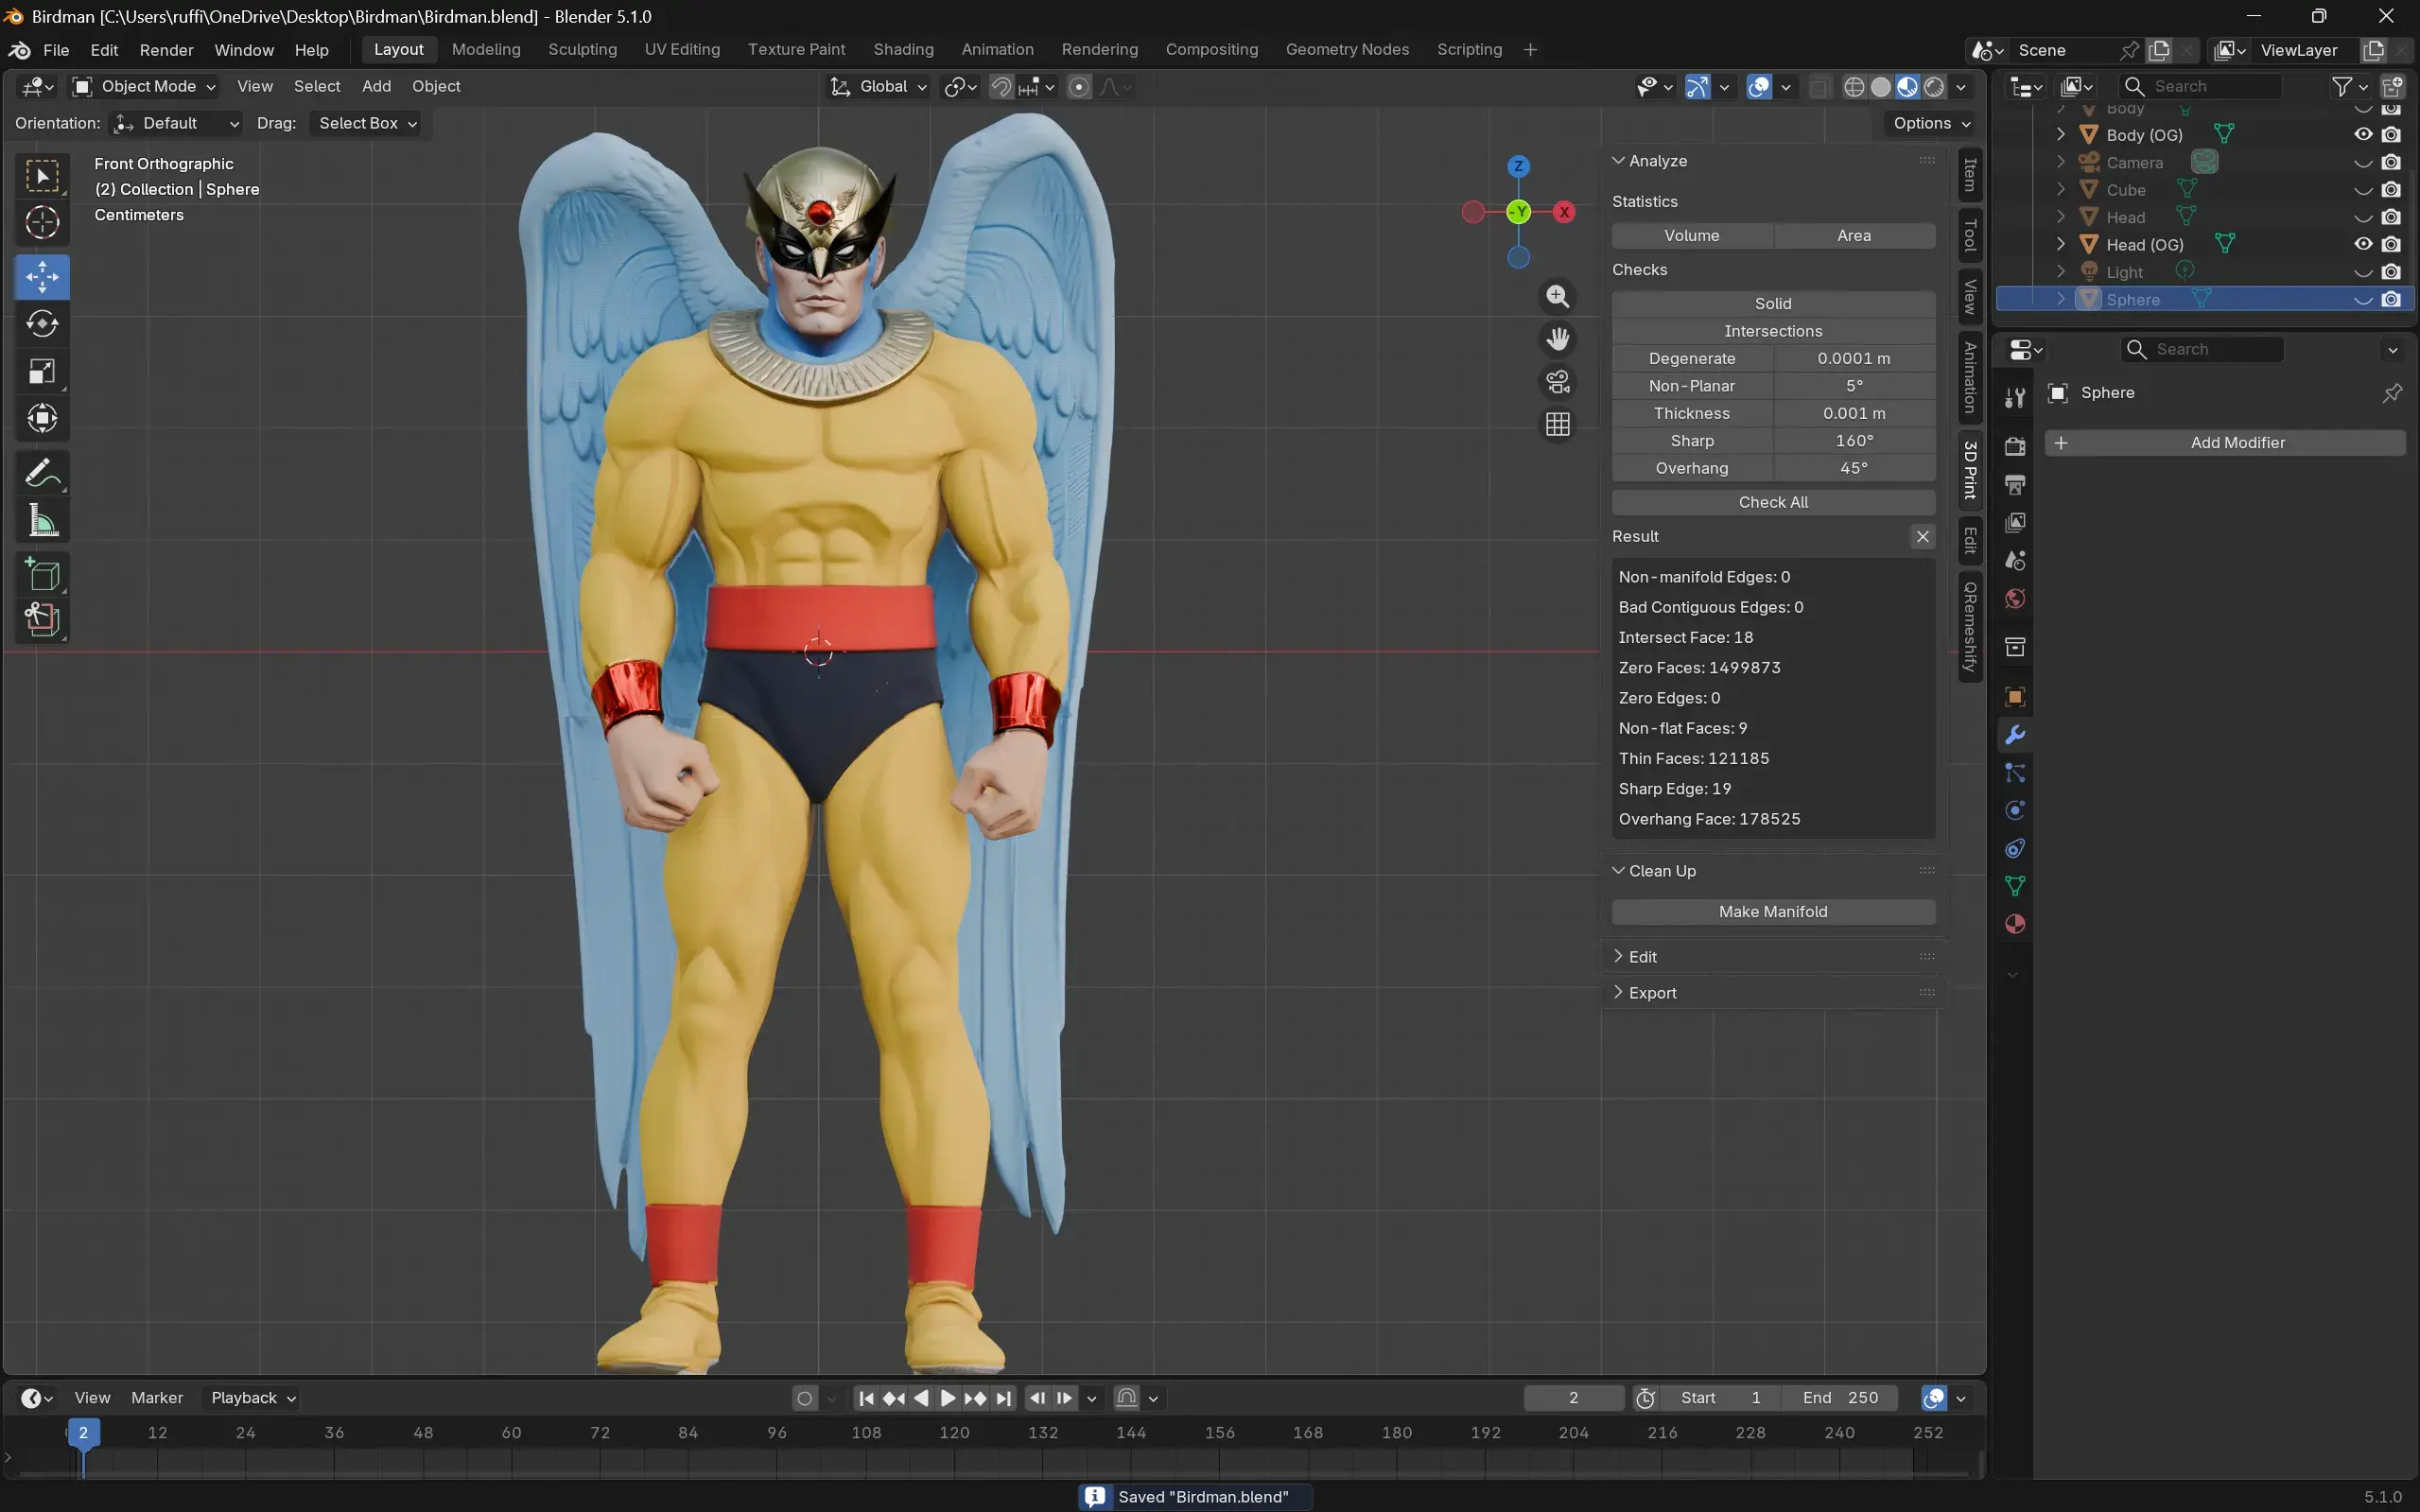The image size is (2420, 1512).
Task: Run the Intersections check
Action: [1773, 331]
